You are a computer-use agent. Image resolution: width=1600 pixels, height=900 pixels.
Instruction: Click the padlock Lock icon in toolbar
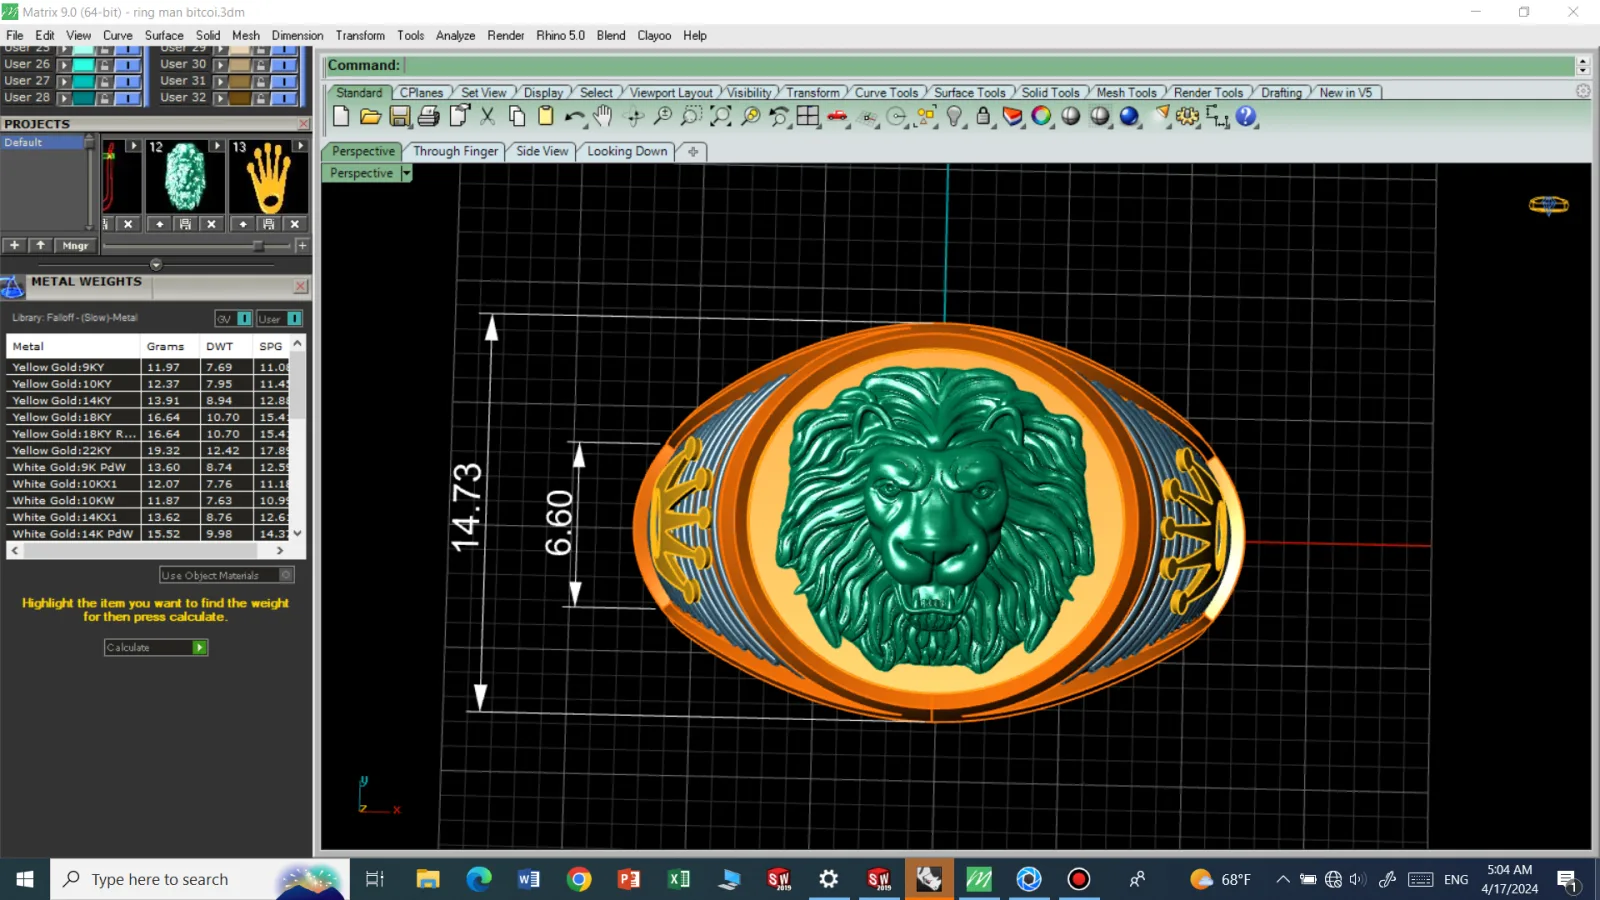coord(983,116)
